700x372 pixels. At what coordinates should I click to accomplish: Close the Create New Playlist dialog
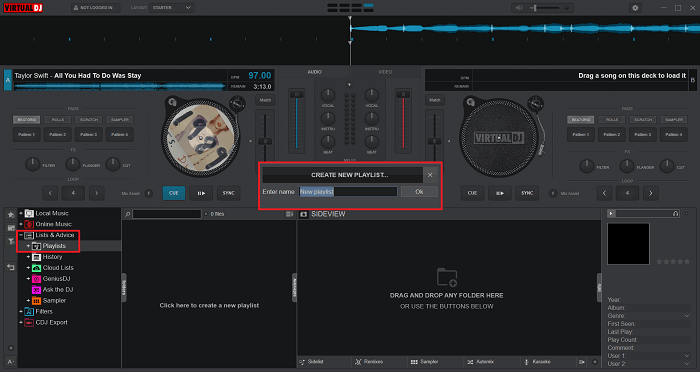coord(430,175)
